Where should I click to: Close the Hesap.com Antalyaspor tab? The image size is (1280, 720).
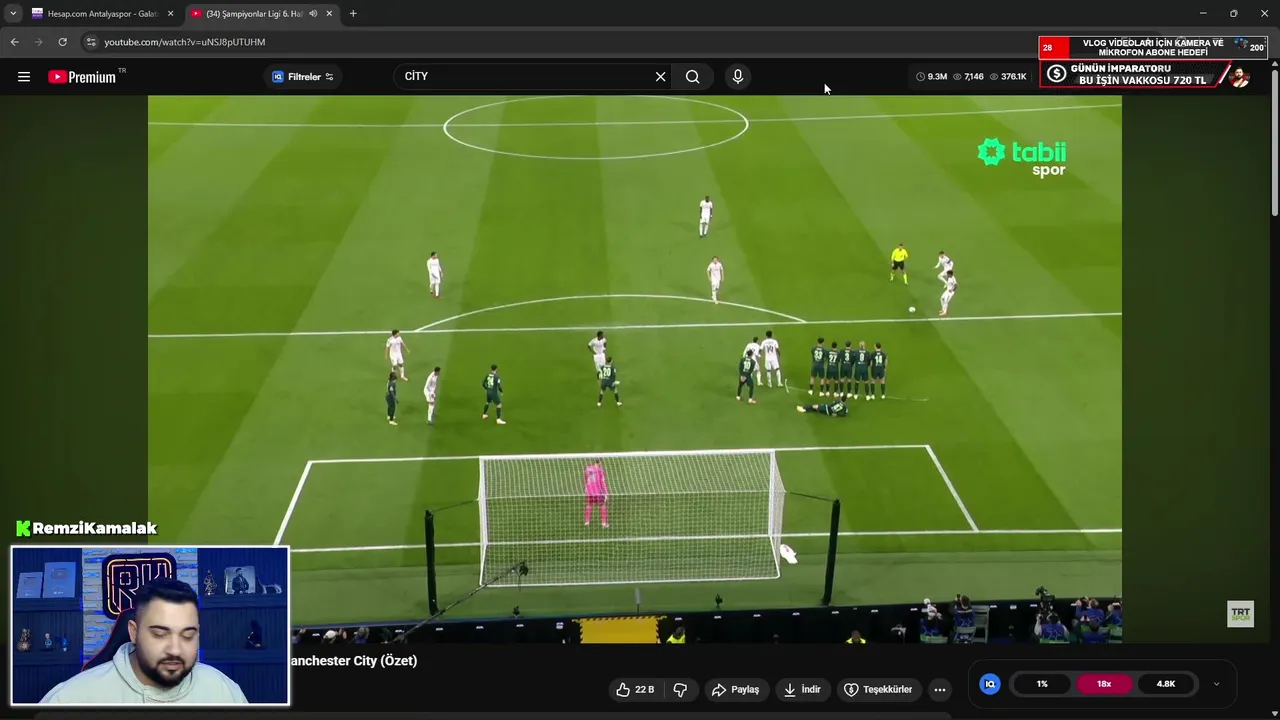click(170, 14)
